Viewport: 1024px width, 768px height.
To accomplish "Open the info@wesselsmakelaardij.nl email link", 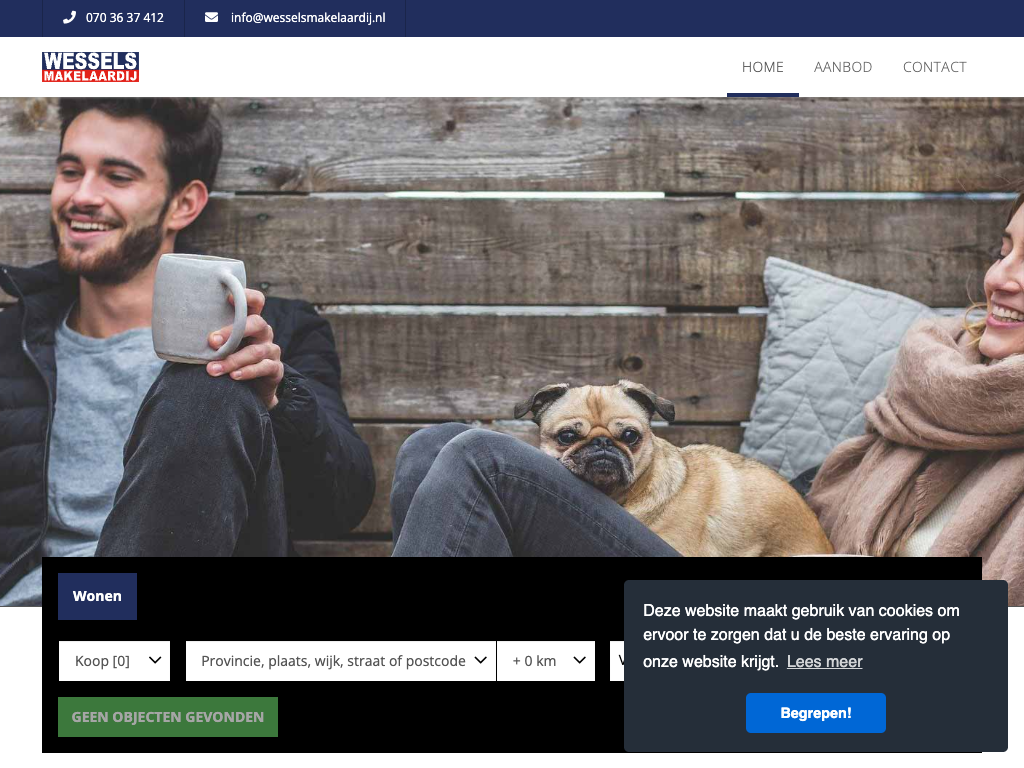I will click(x=307, y=18).
